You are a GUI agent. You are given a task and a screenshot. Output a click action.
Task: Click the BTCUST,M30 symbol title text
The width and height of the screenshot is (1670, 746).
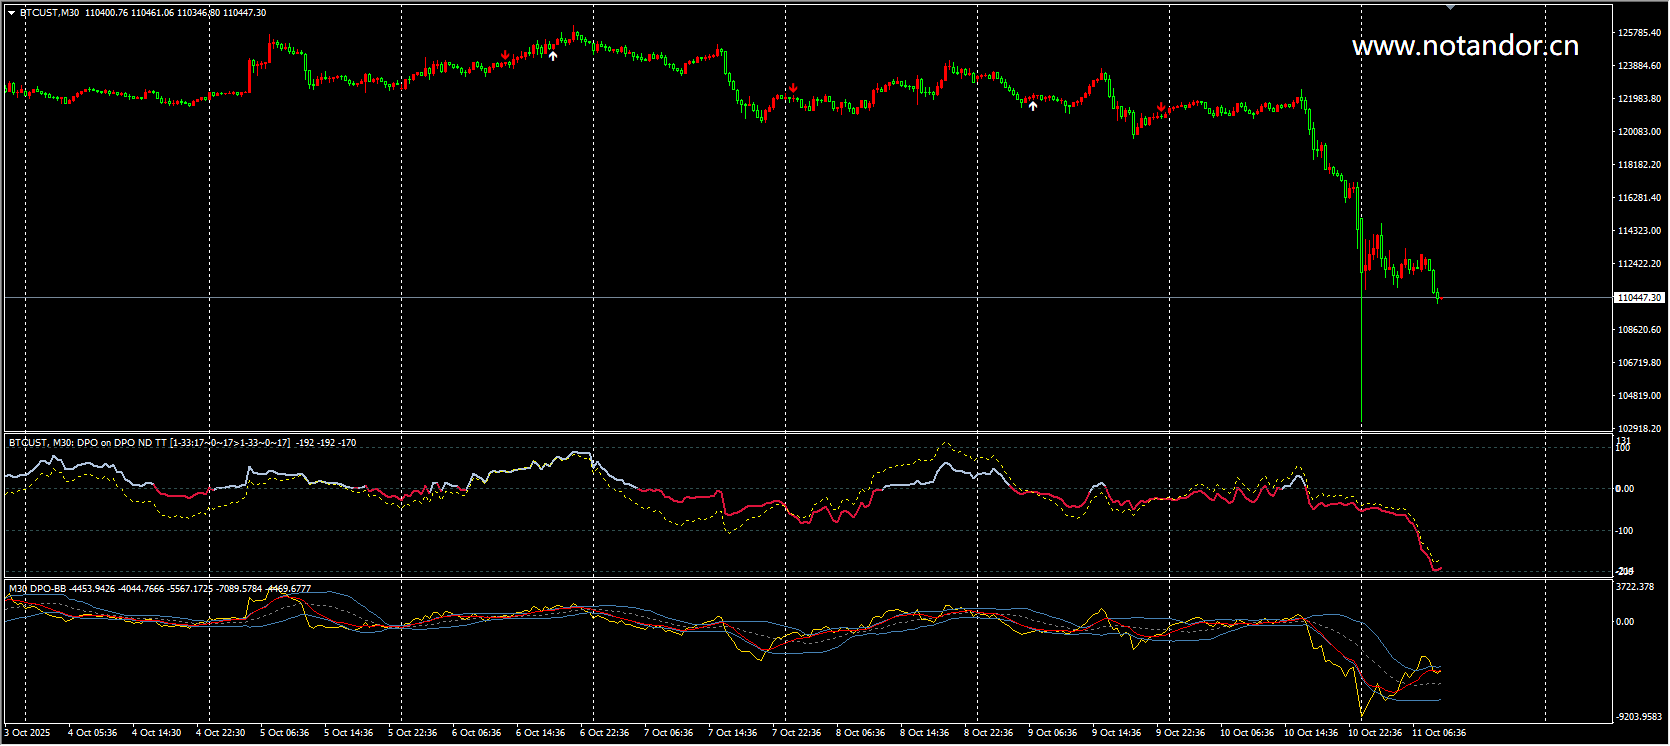[50, 13]
